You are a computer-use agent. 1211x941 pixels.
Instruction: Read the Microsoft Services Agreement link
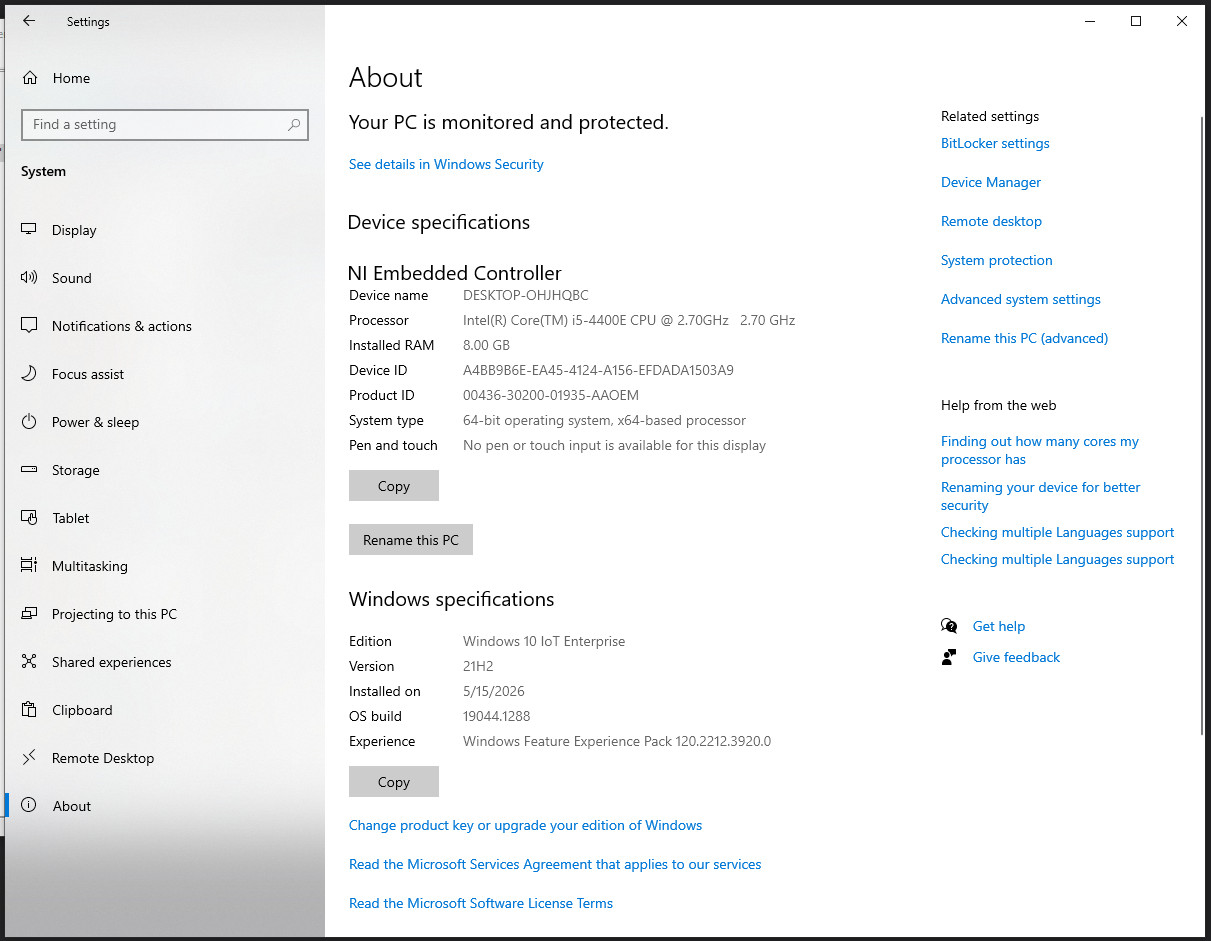(555, 864)
